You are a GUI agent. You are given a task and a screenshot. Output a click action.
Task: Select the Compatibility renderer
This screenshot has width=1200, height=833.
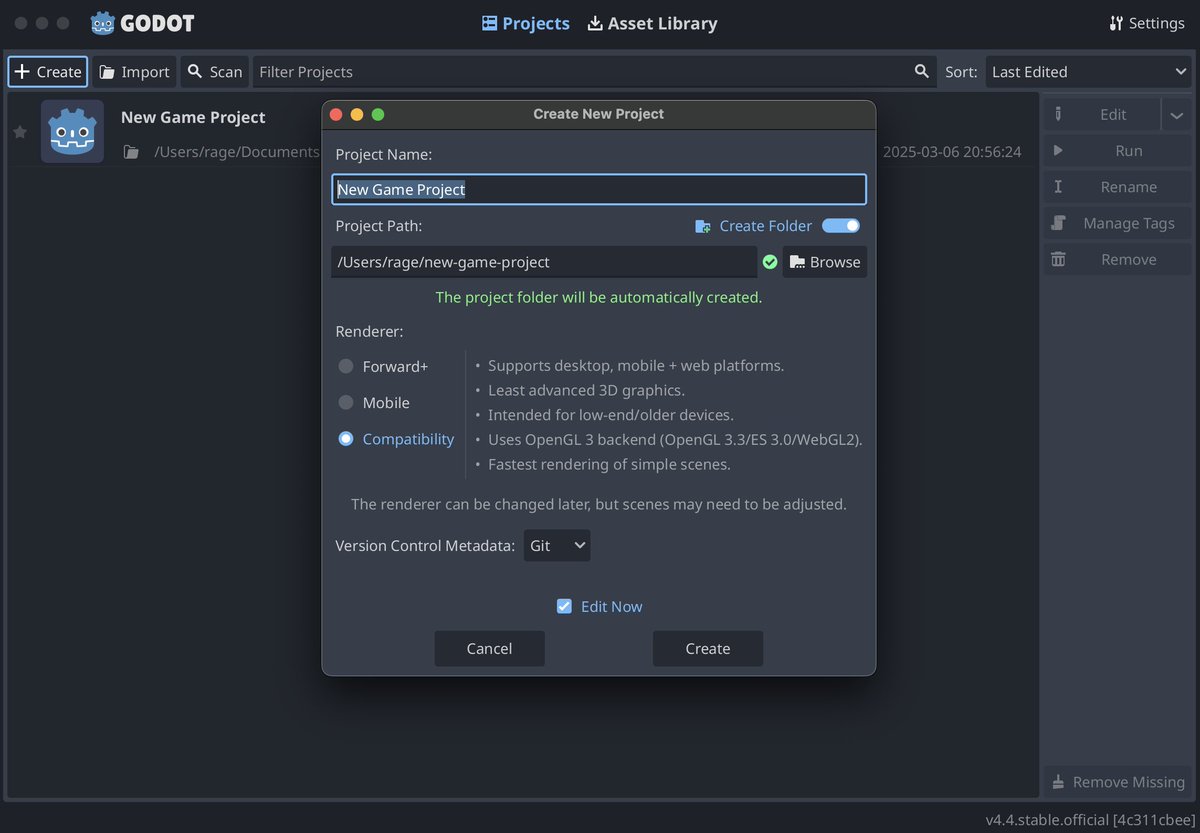pos(396,438)
